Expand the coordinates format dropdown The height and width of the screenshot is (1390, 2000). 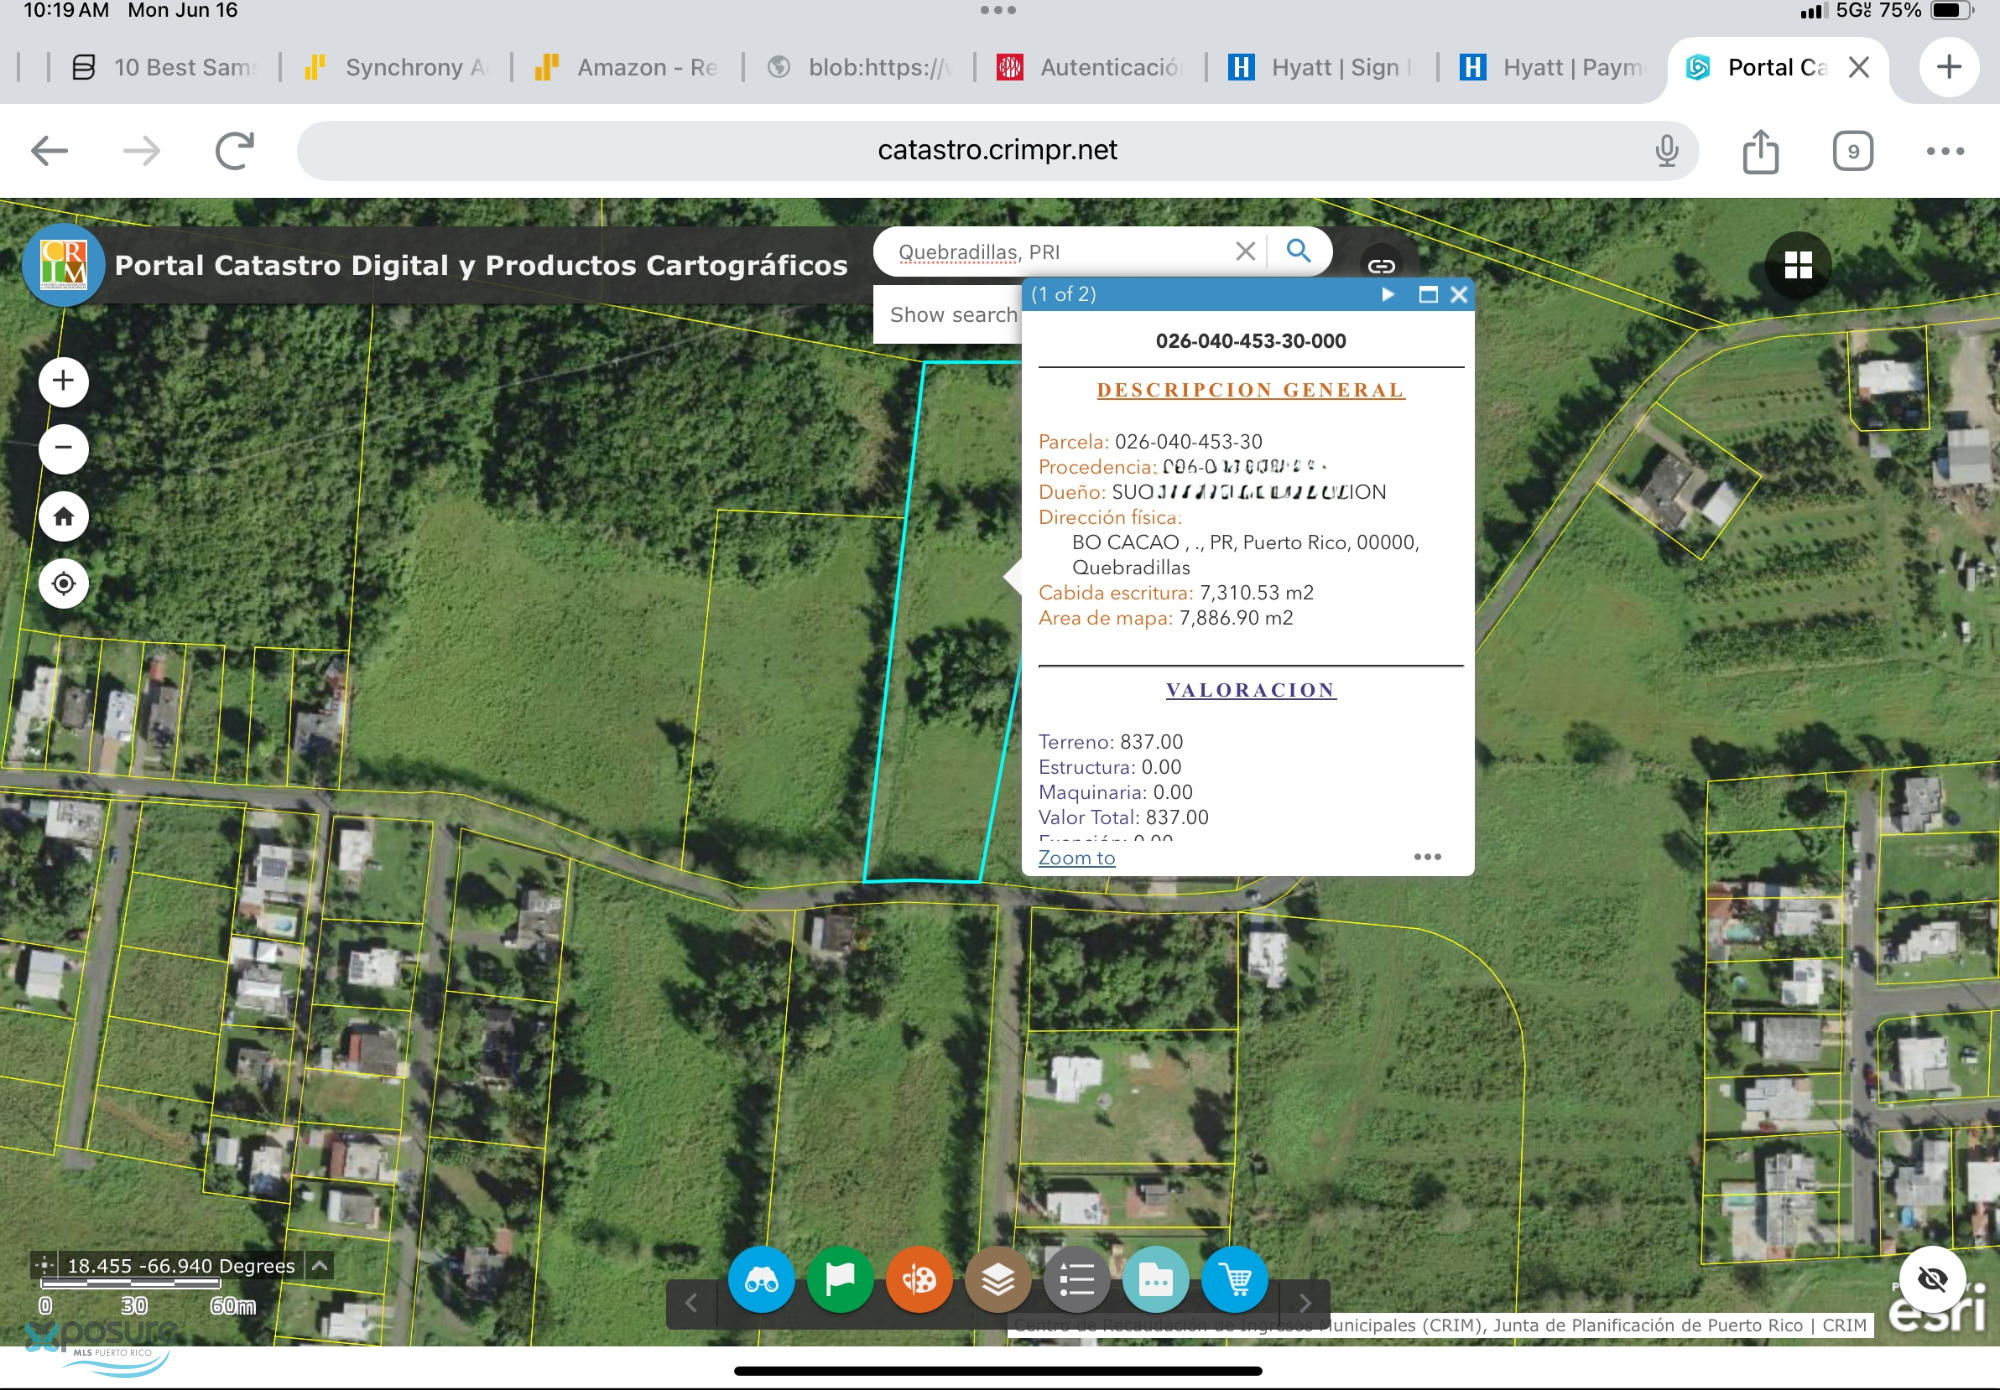(319, 1265)
